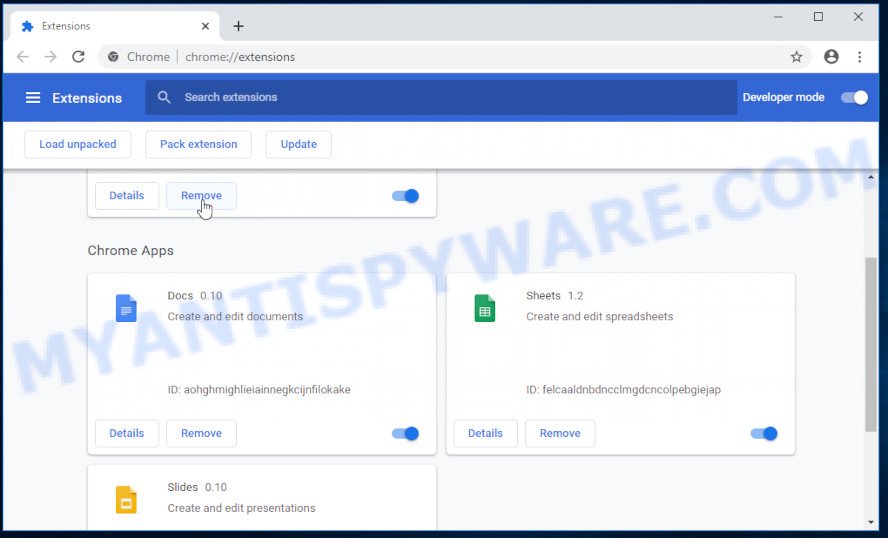Click the vertical scrollbar thumb

coord(871,344)
